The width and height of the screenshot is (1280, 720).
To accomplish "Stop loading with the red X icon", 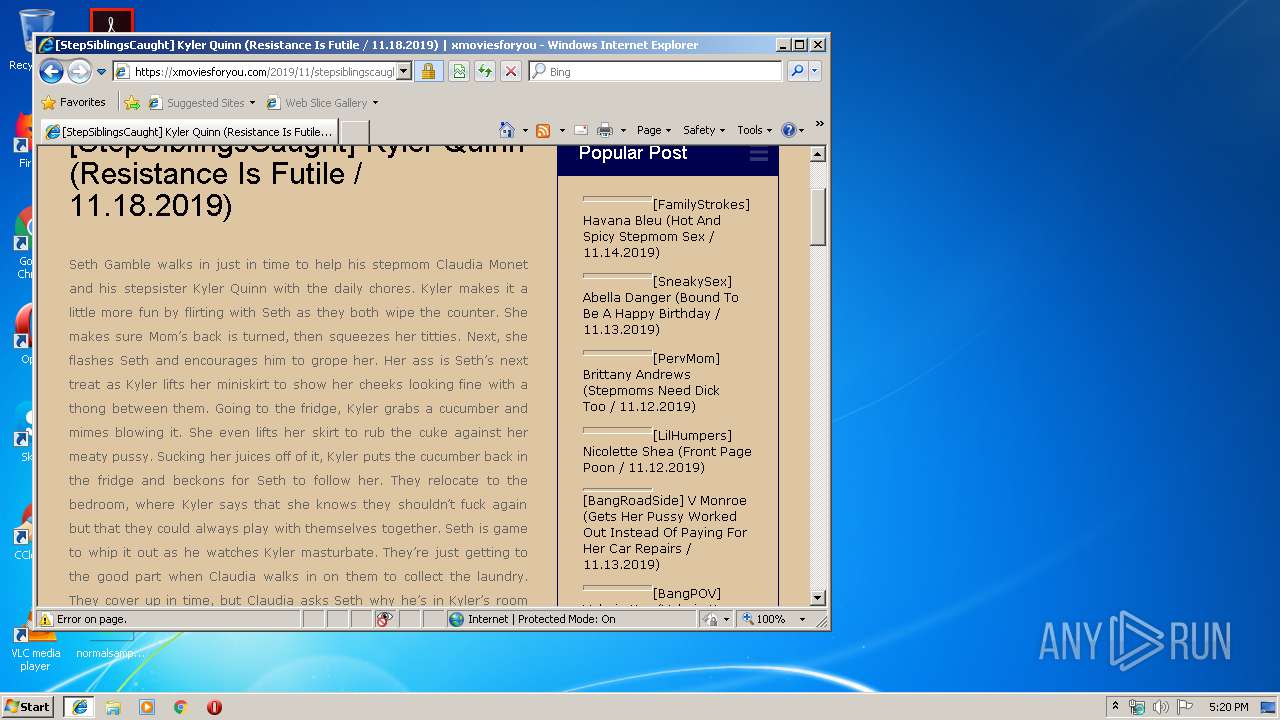I will pos(511,72).
